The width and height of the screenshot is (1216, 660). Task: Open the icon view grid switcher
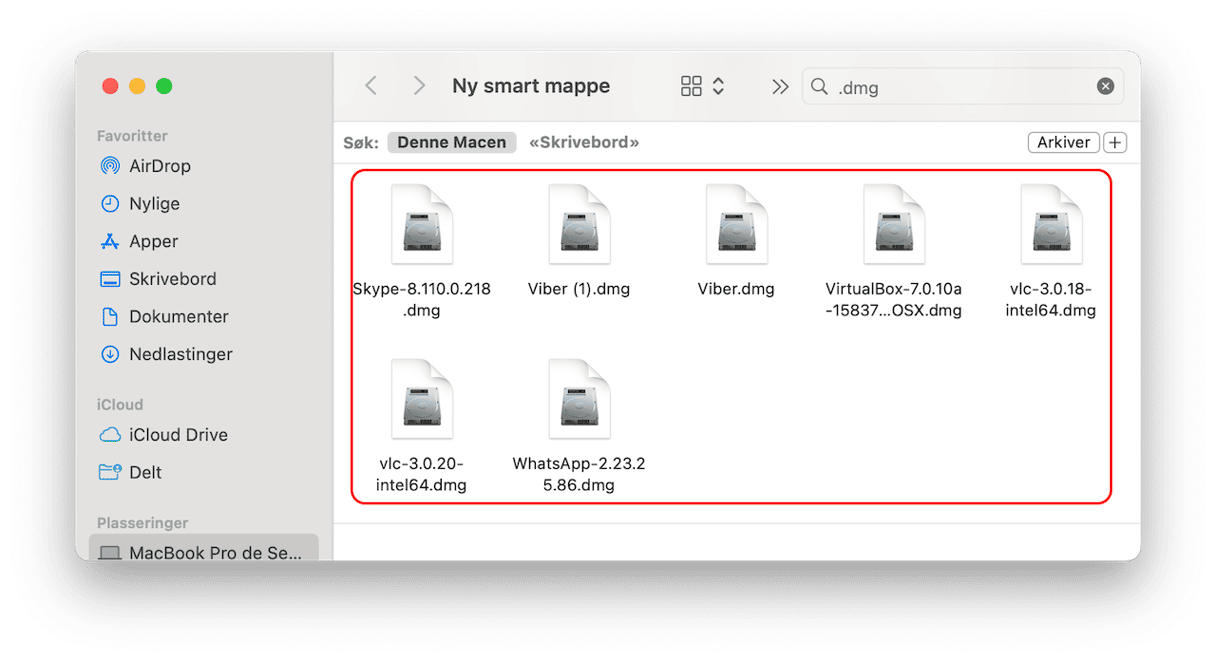coord(702,86)
